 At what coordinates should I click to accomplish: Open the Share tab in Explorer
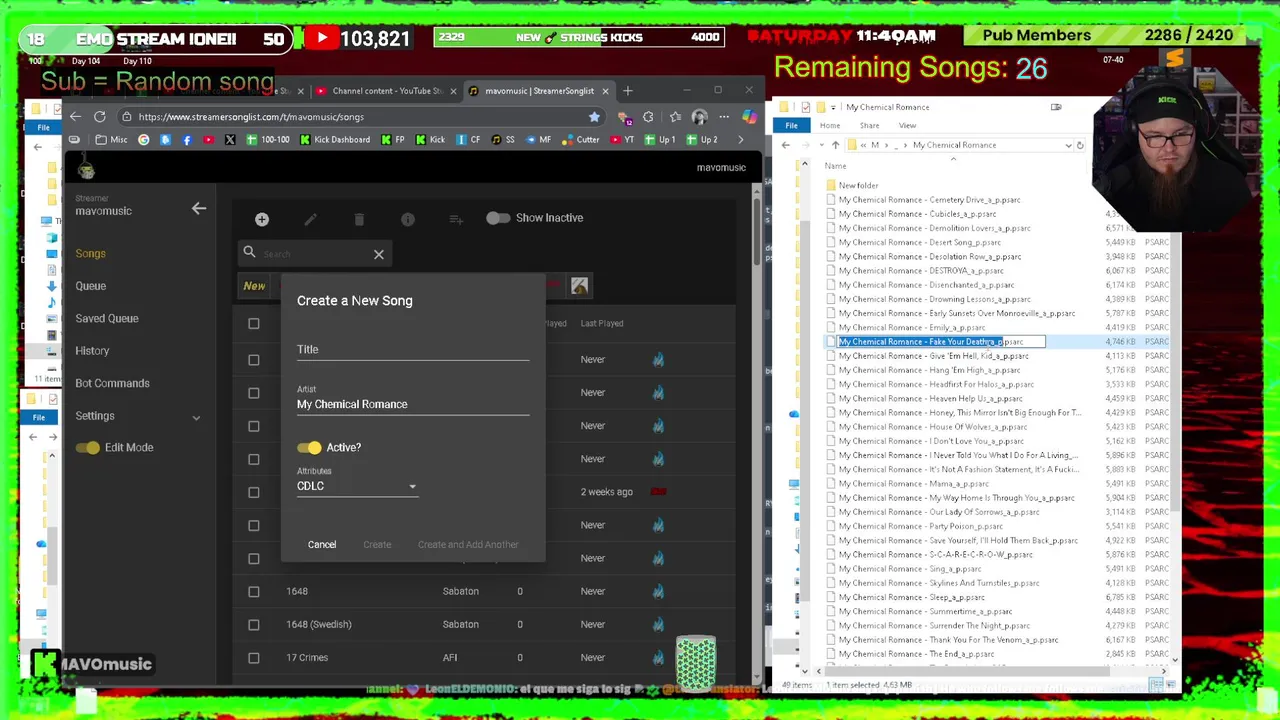point(869,126)
